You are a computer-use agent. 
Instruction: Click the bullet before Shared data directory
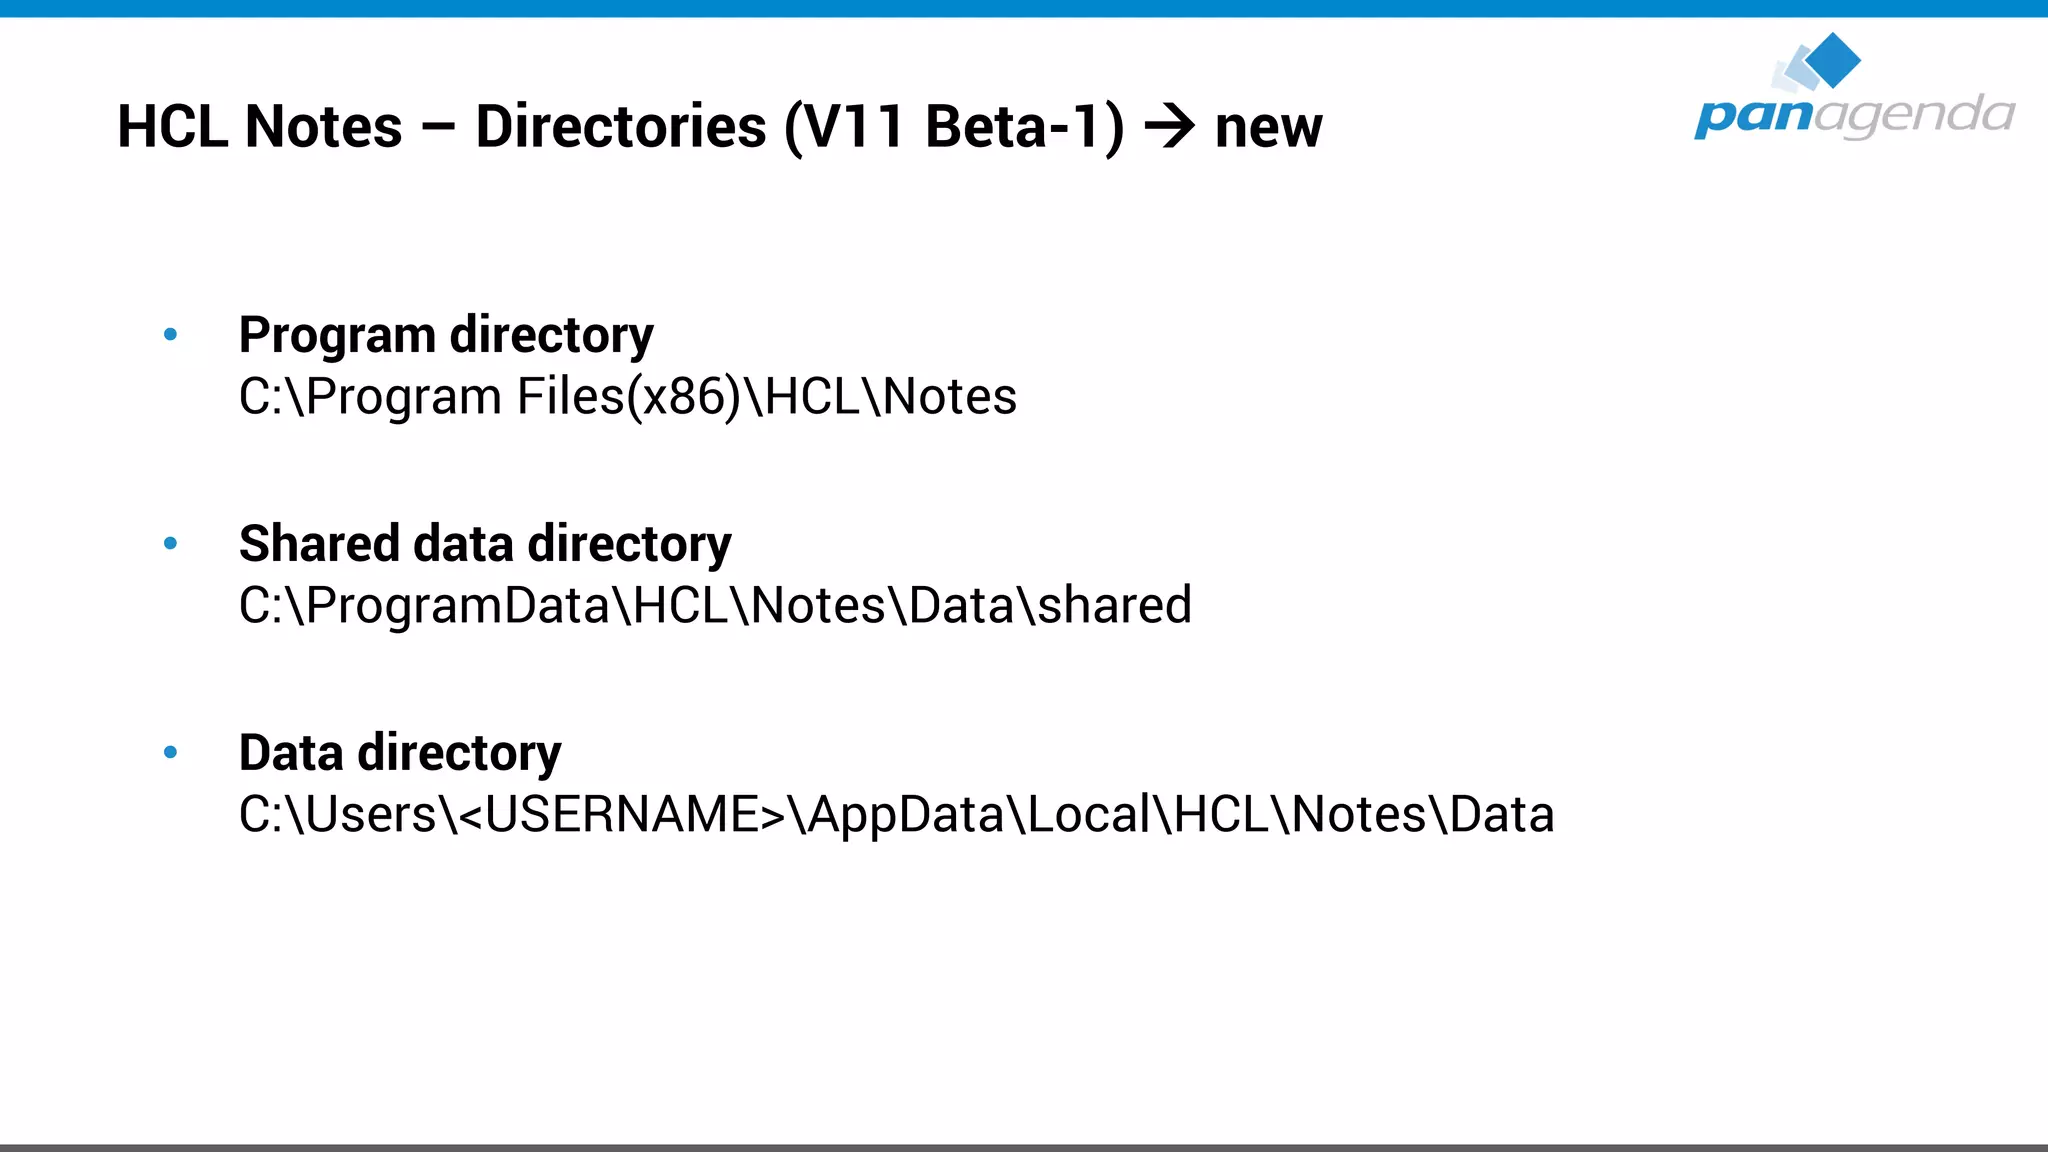171,544
